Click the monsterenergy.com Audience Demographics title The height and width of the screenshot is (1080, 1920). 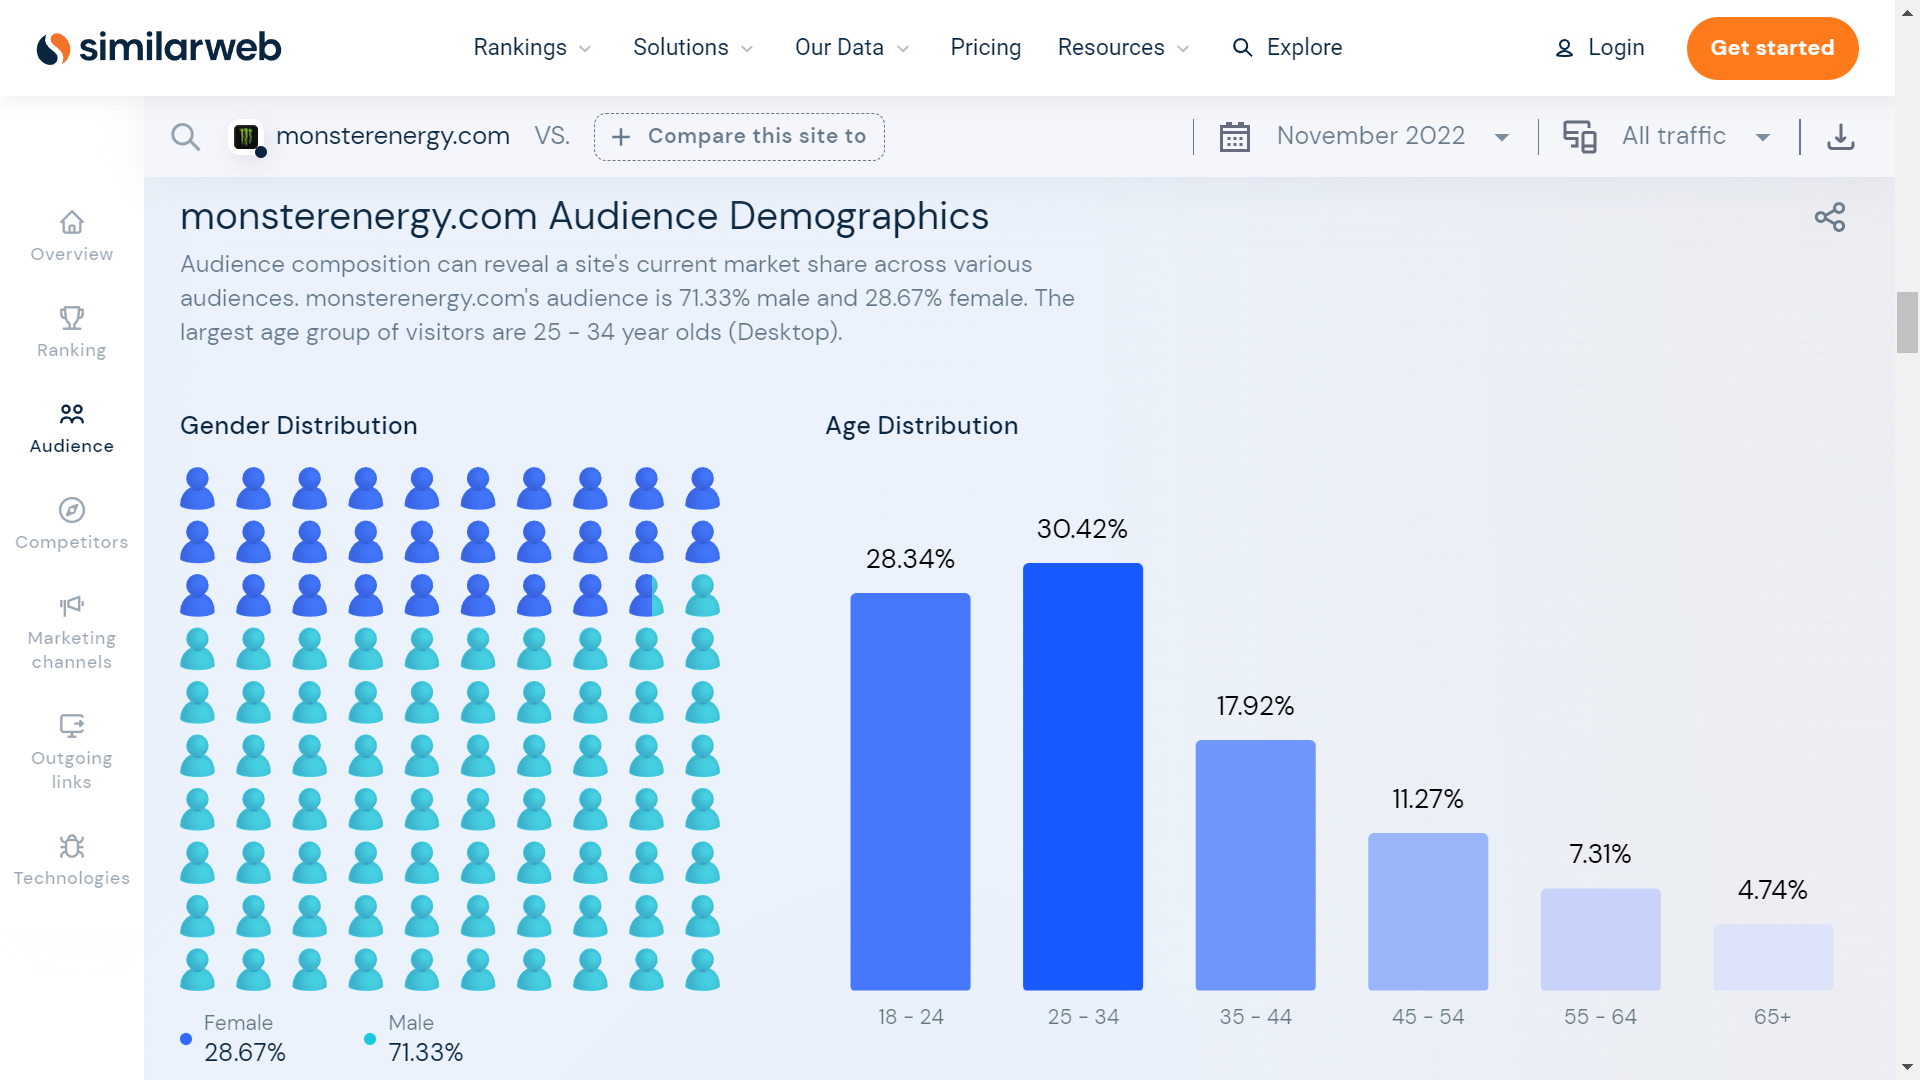point(584,217)
